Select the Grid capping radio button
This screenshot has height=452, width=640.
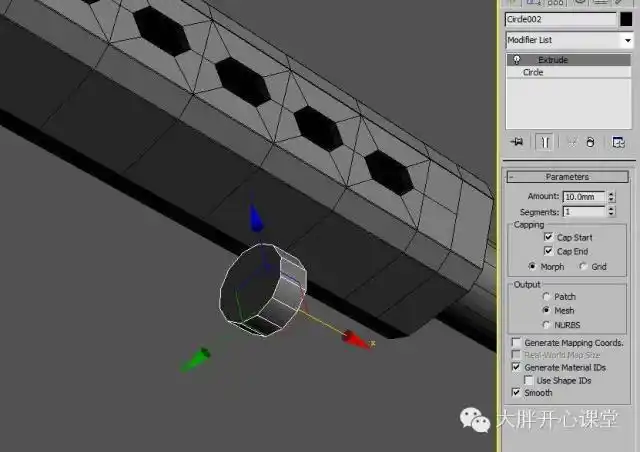coord(583,267)
